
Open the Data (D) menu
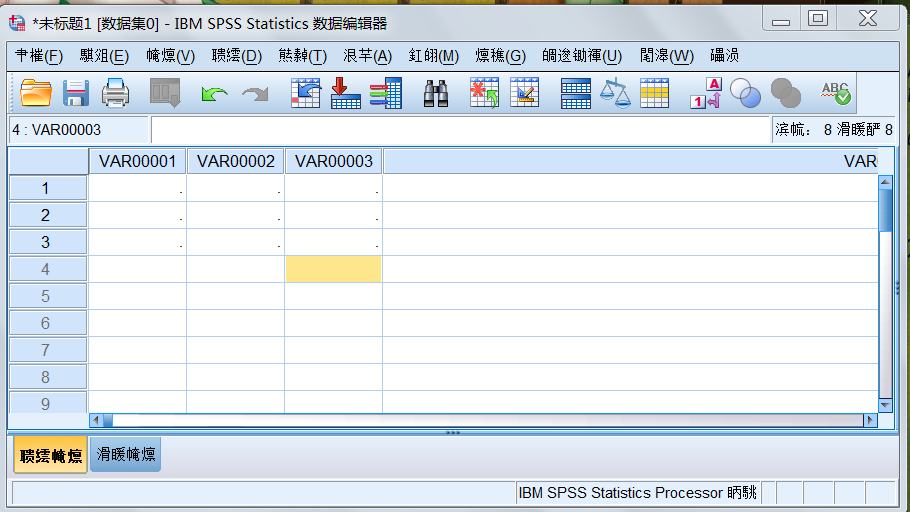pos(237,56)
